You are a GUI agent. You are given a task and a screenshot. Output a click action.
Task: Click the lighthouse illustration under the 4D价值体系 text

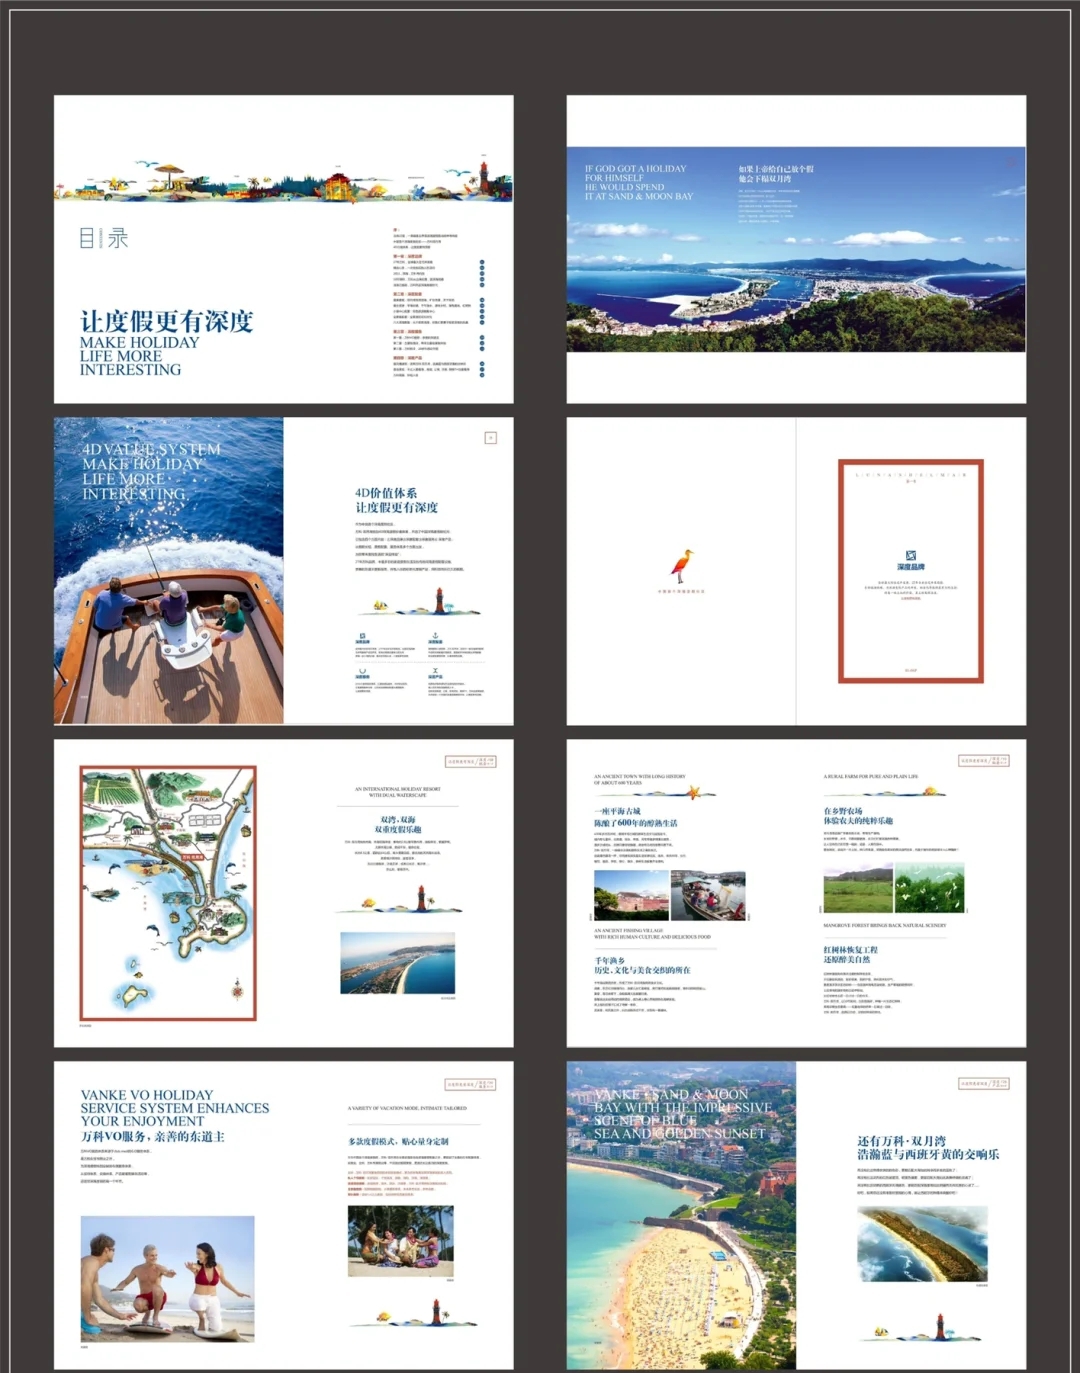(x=439, y=600)
